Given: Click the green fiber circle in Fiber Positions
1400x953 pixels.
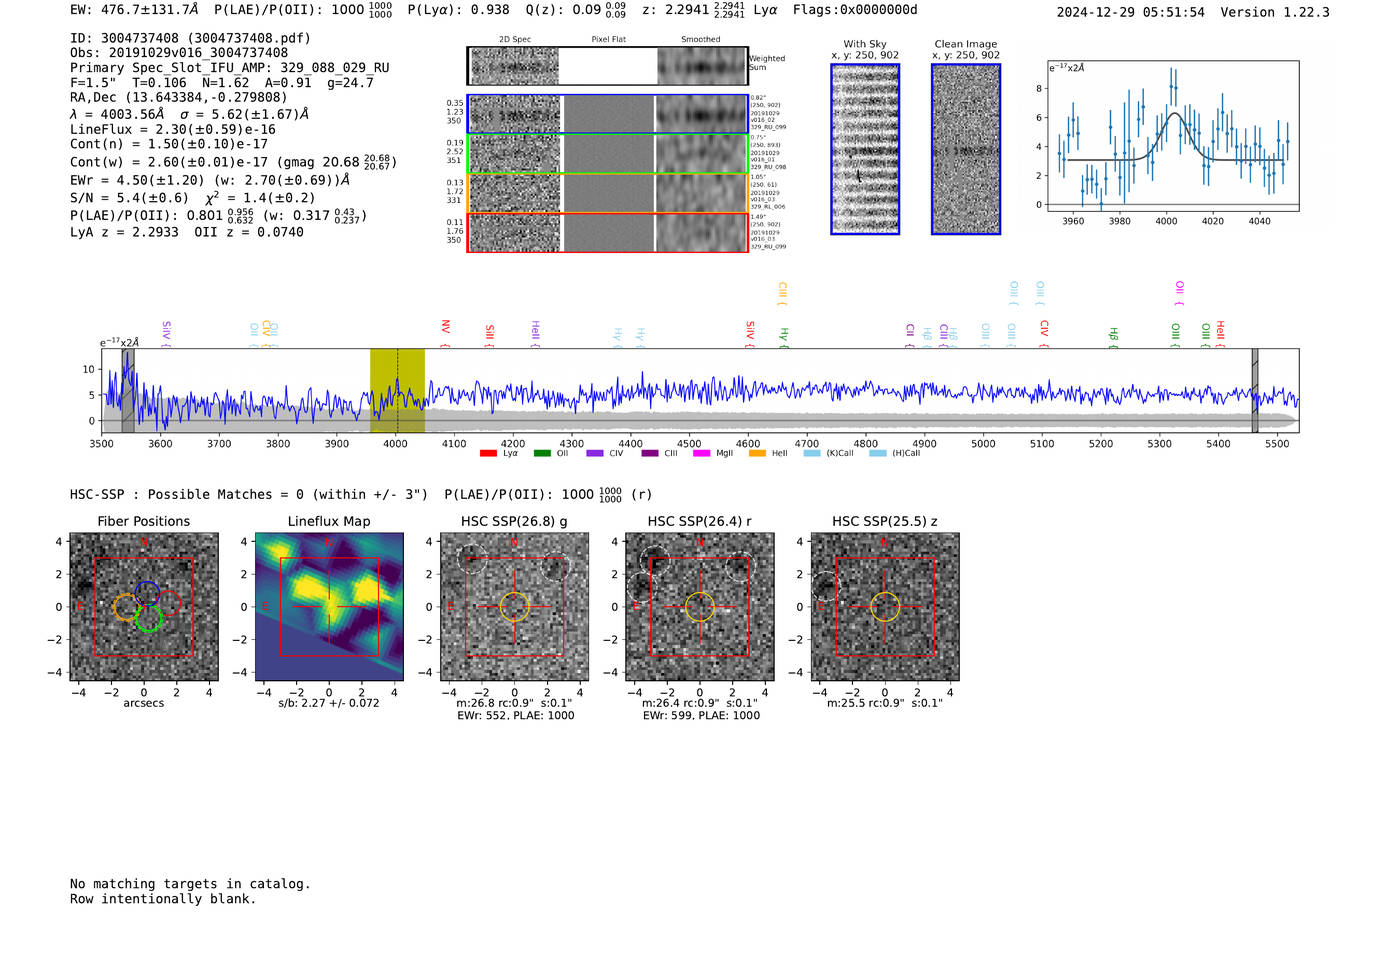Looking at the screenshot, I should (x=149, y=619).
